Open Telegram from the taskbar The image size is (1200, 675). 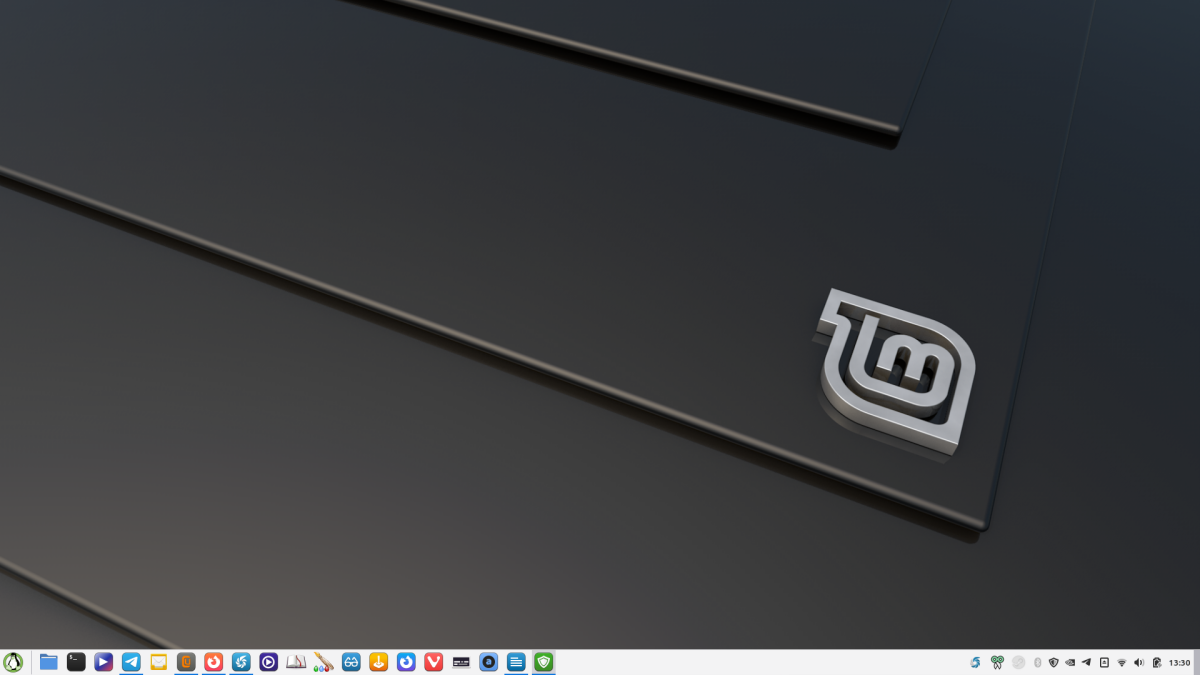pyautogui.click(x=129, y=661)
